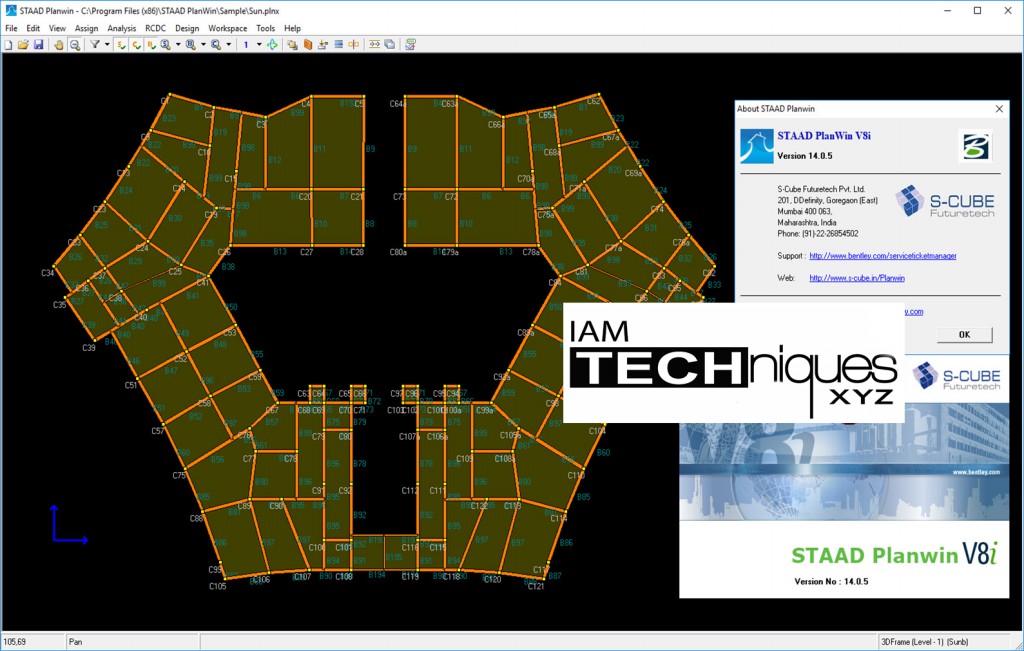Open the Analysis menu
The width and height of the screenshot is (1024, 651).
pyautogui.click(x=121, y=28)
